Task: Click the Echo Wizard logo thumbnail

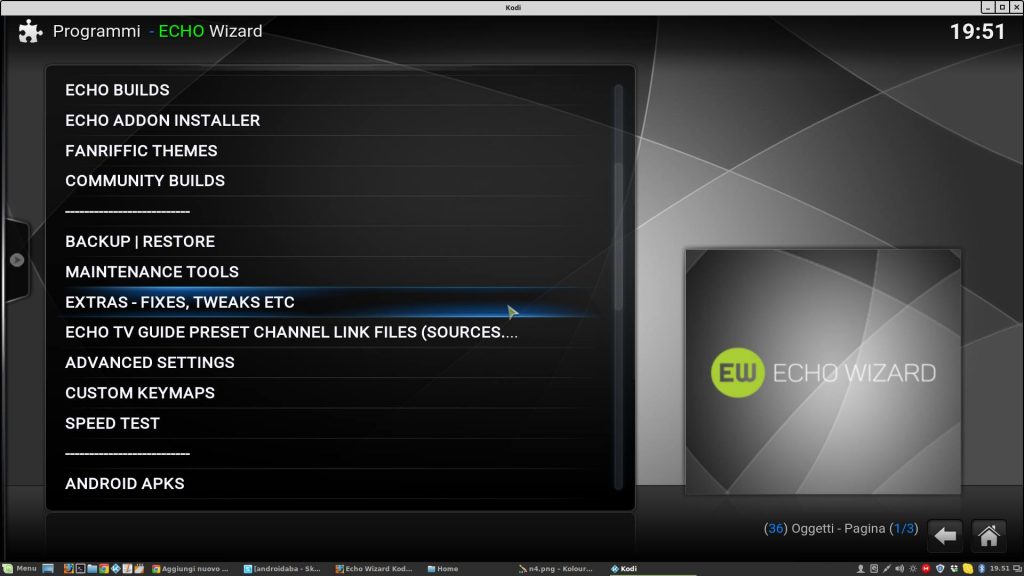Action: [x=823, y=372]
